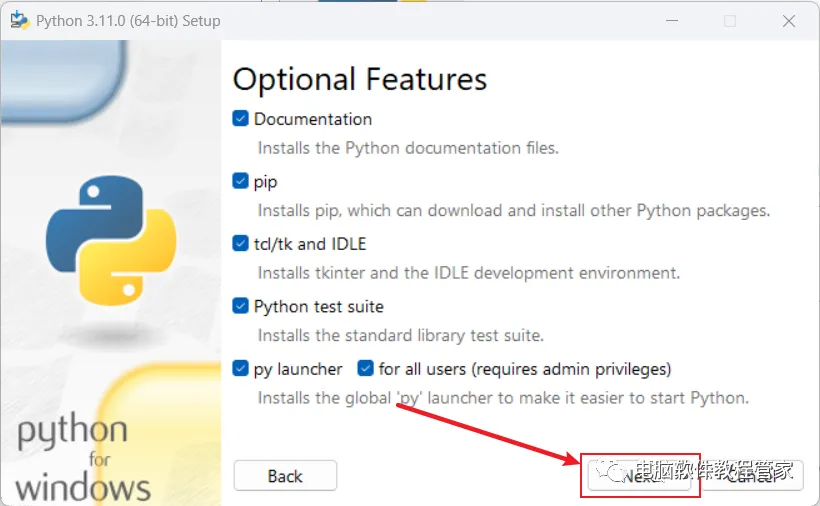Click the Python snake logo image

pos(111,240)
